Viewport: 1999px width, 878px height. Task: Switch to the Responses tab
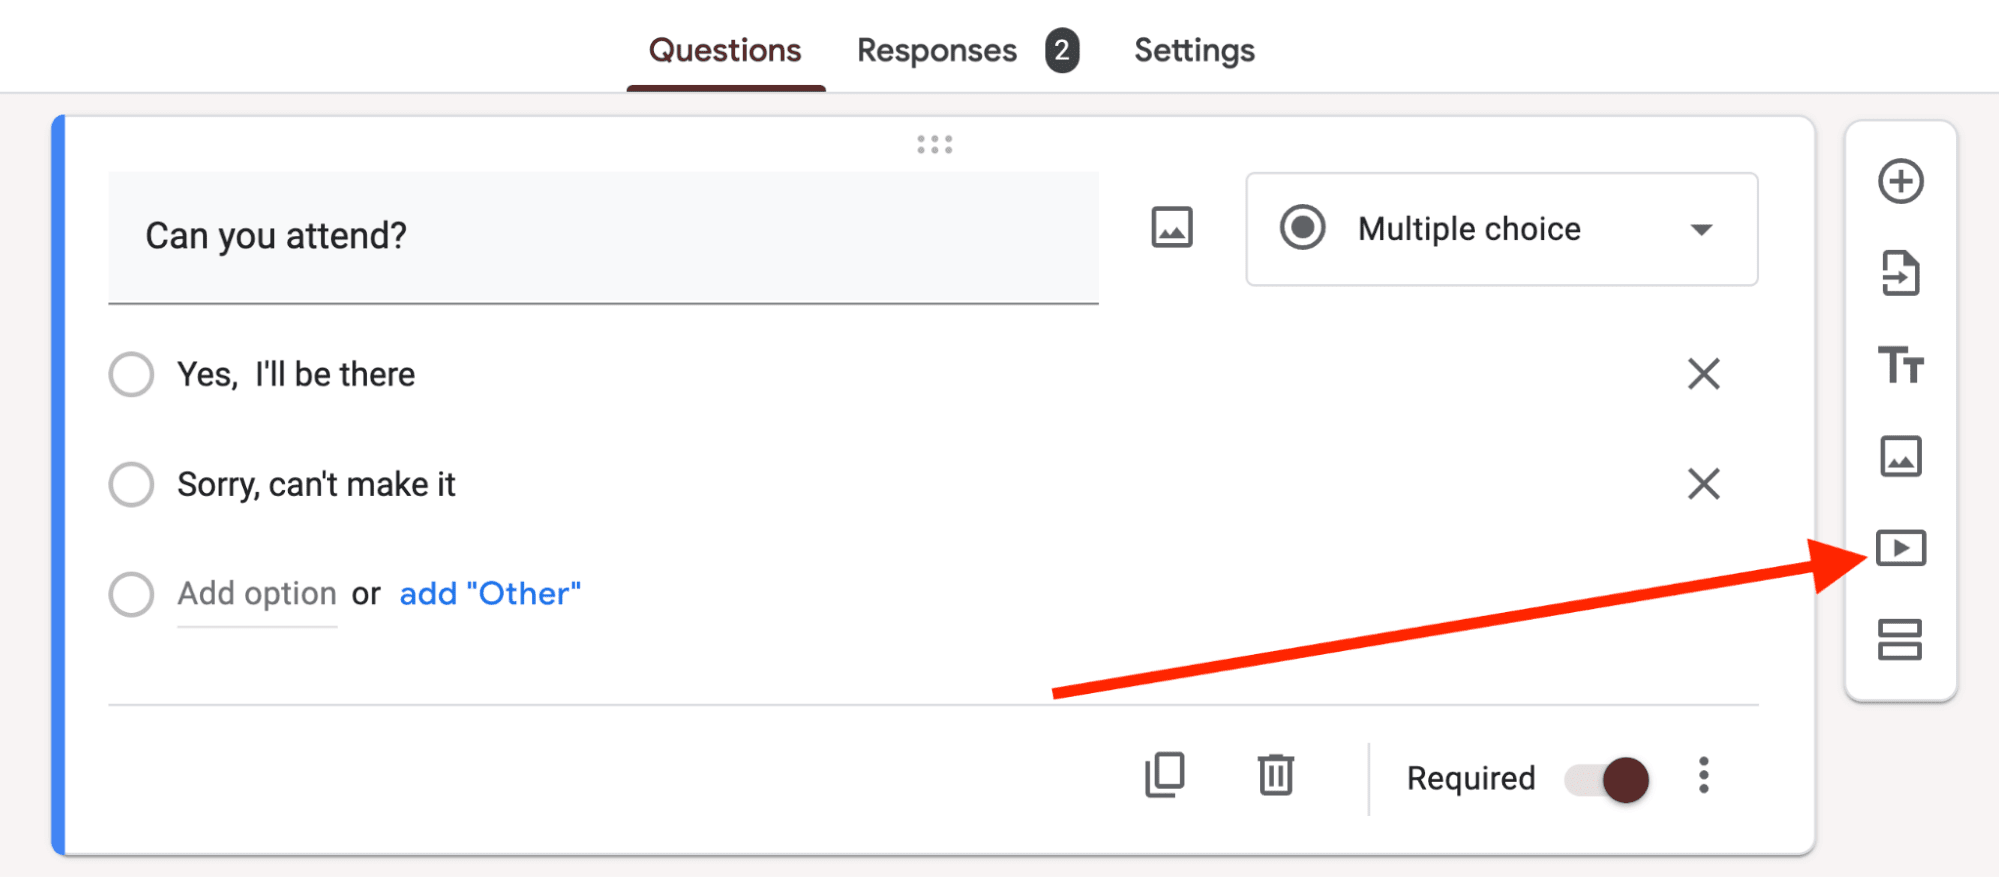936,49
